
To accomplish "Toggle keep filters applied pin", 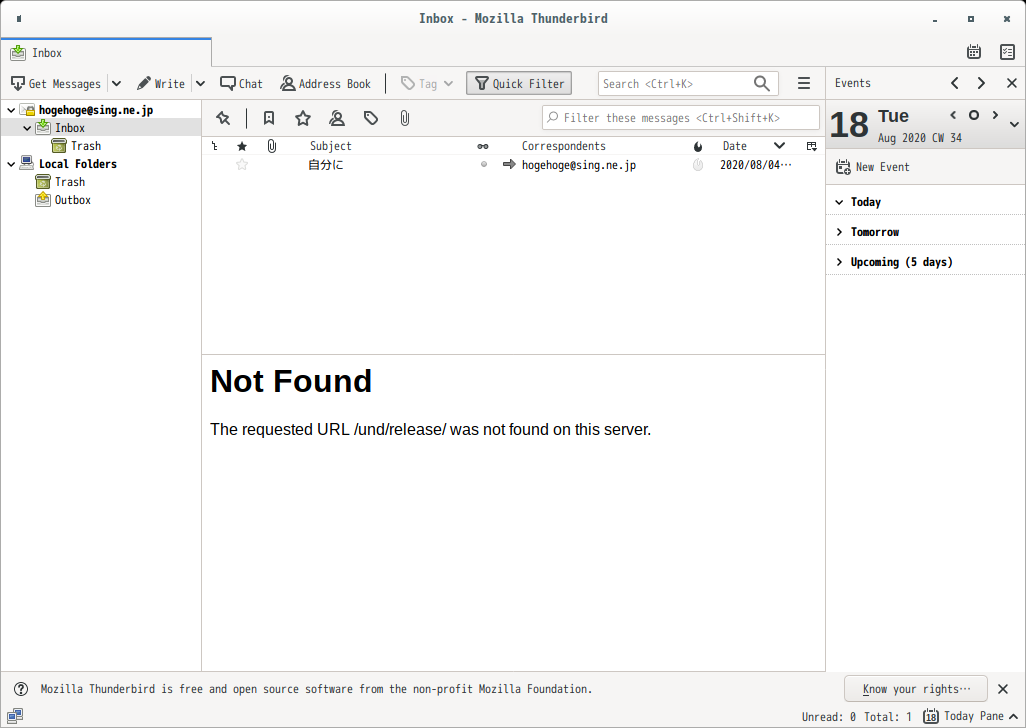I will 223,118.
